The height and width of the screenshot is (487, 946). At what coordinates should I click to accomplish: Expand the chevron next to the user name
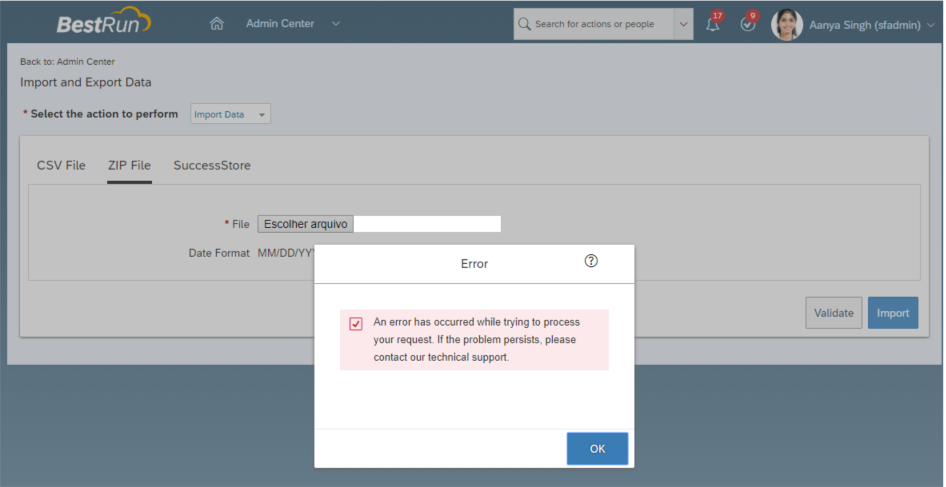point(930,25)
